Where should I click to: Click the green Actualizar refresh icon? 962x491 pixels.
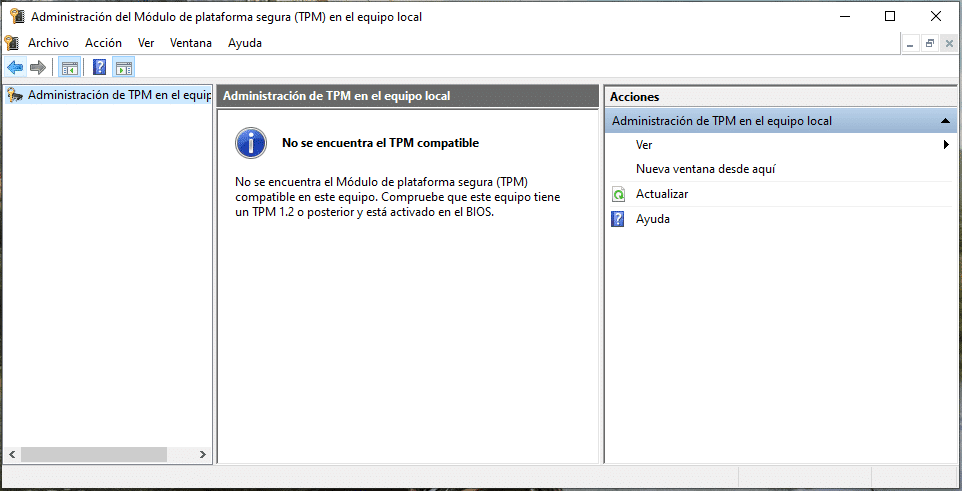coord(618,195)
